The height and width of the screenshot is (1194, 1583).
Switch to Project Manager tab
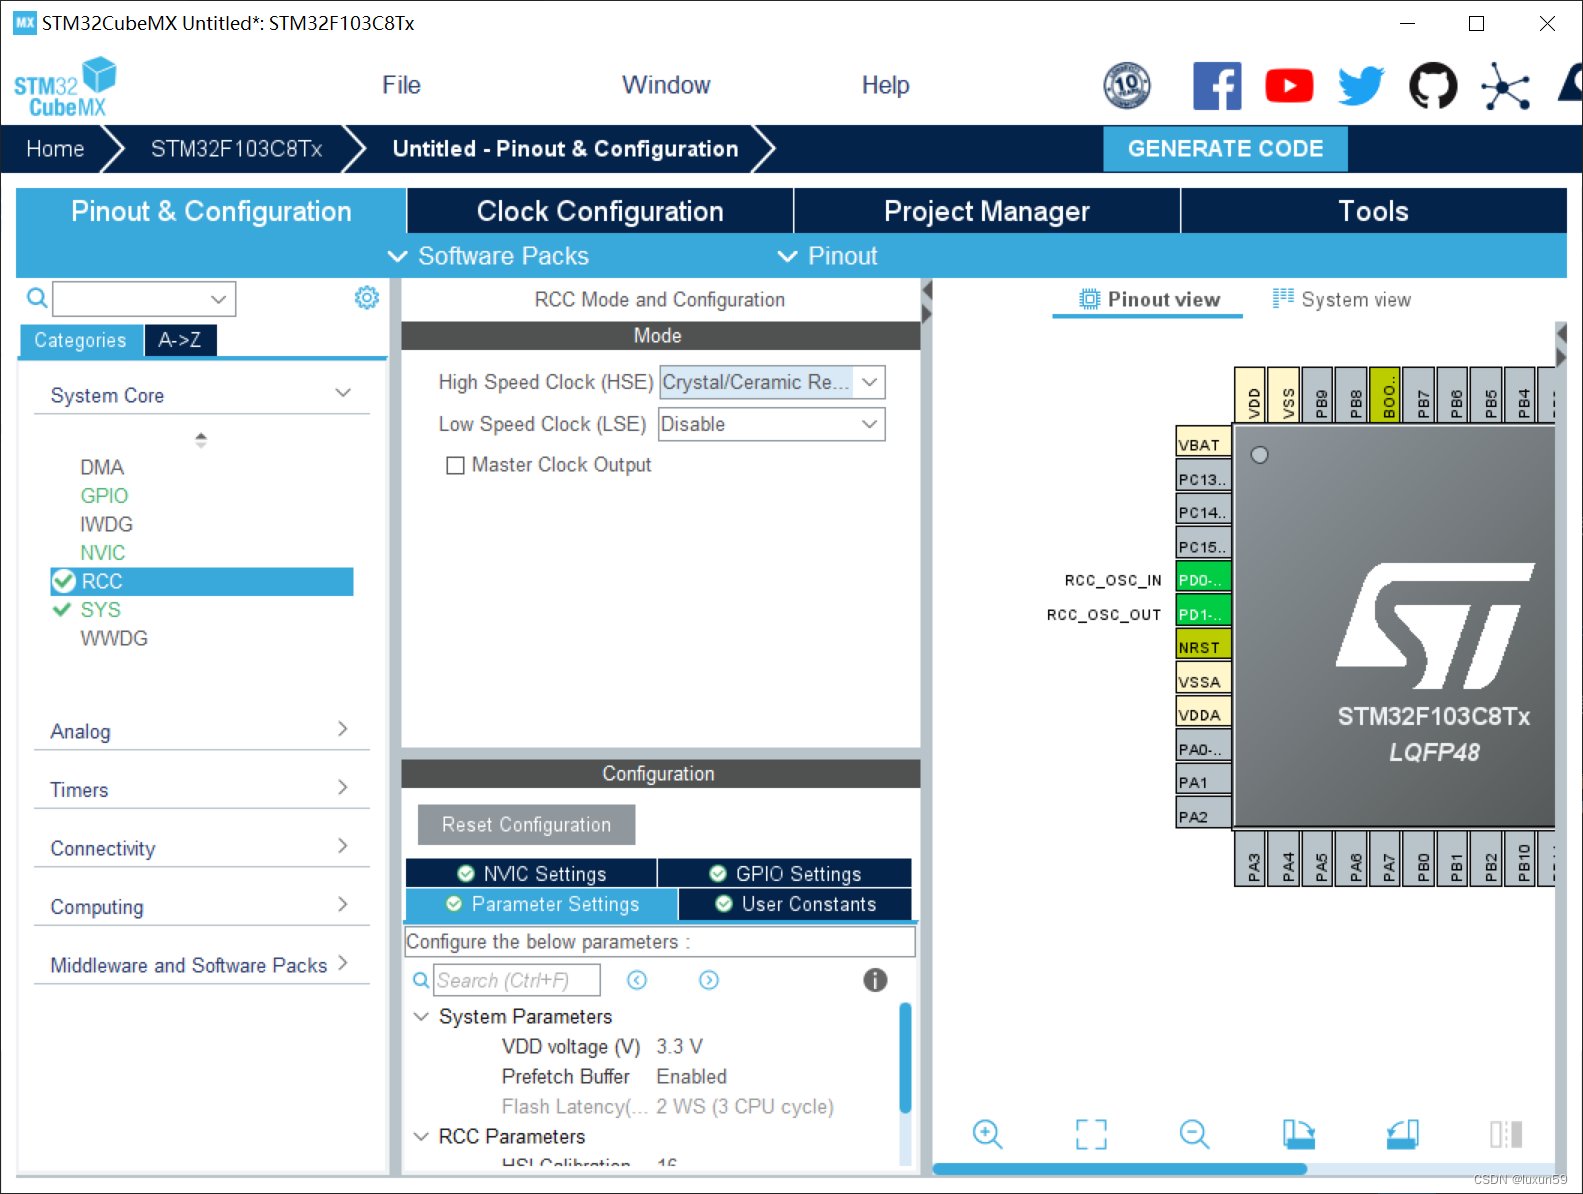[987, 211]
